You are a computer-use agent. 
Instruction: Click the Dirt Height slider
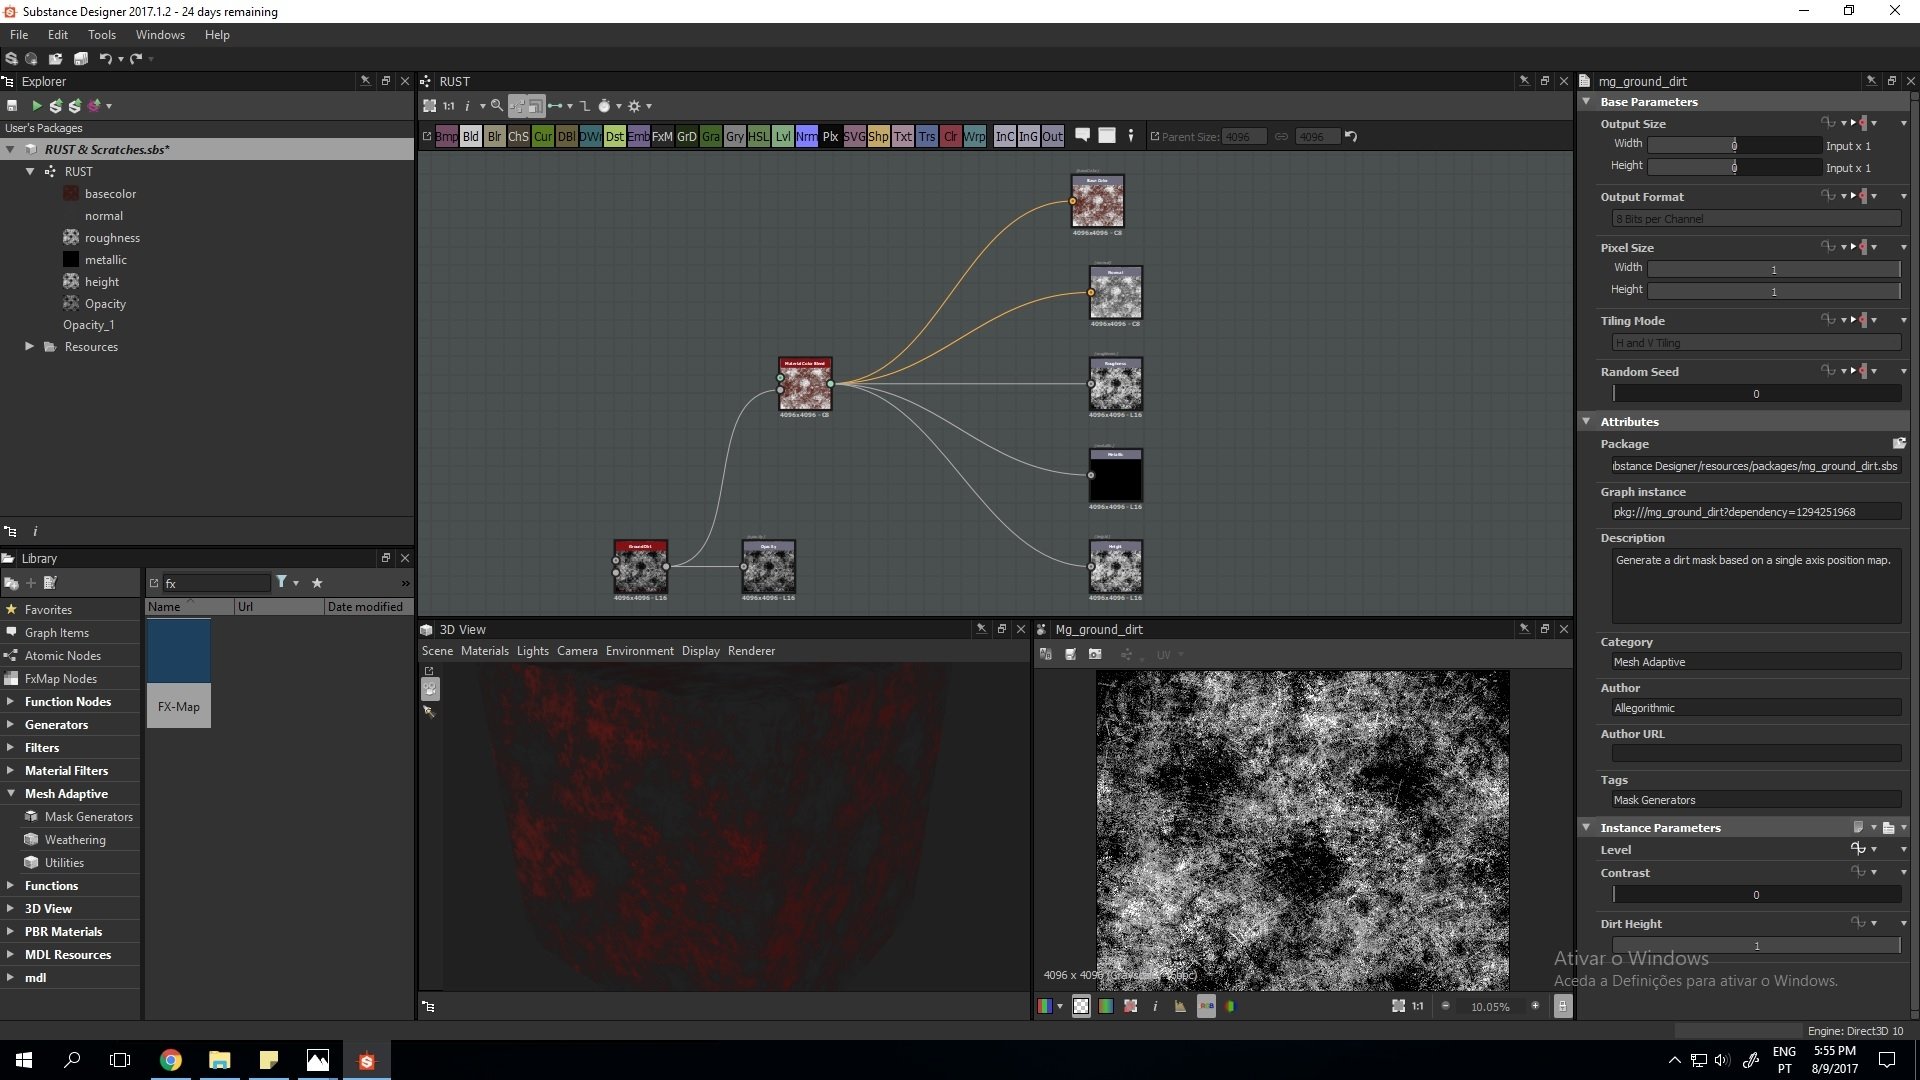(1756, 946)
